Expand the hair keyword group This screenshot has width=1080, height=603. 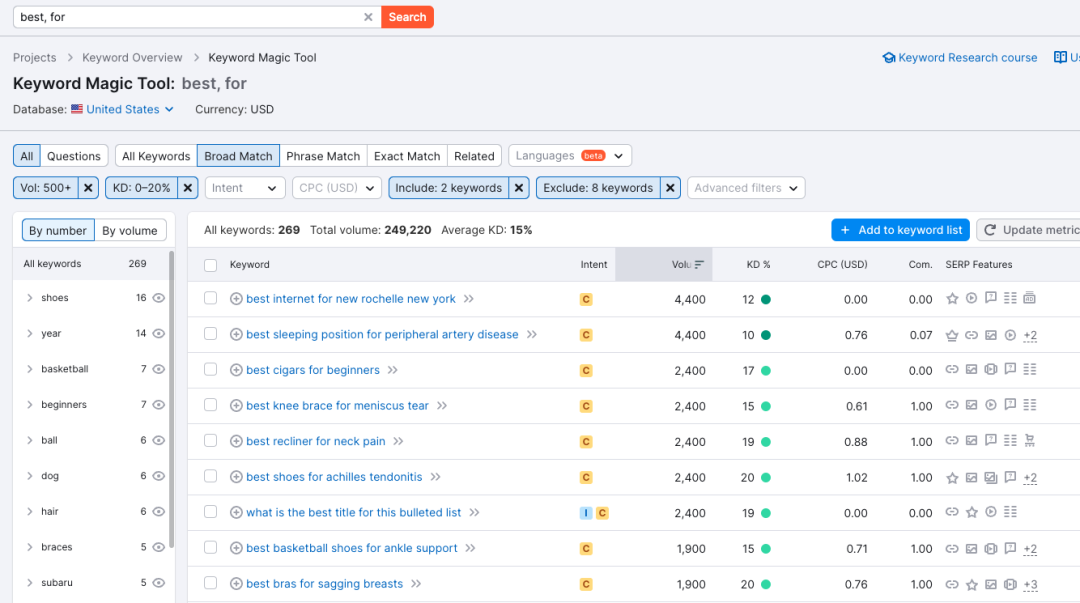[30, 511]
